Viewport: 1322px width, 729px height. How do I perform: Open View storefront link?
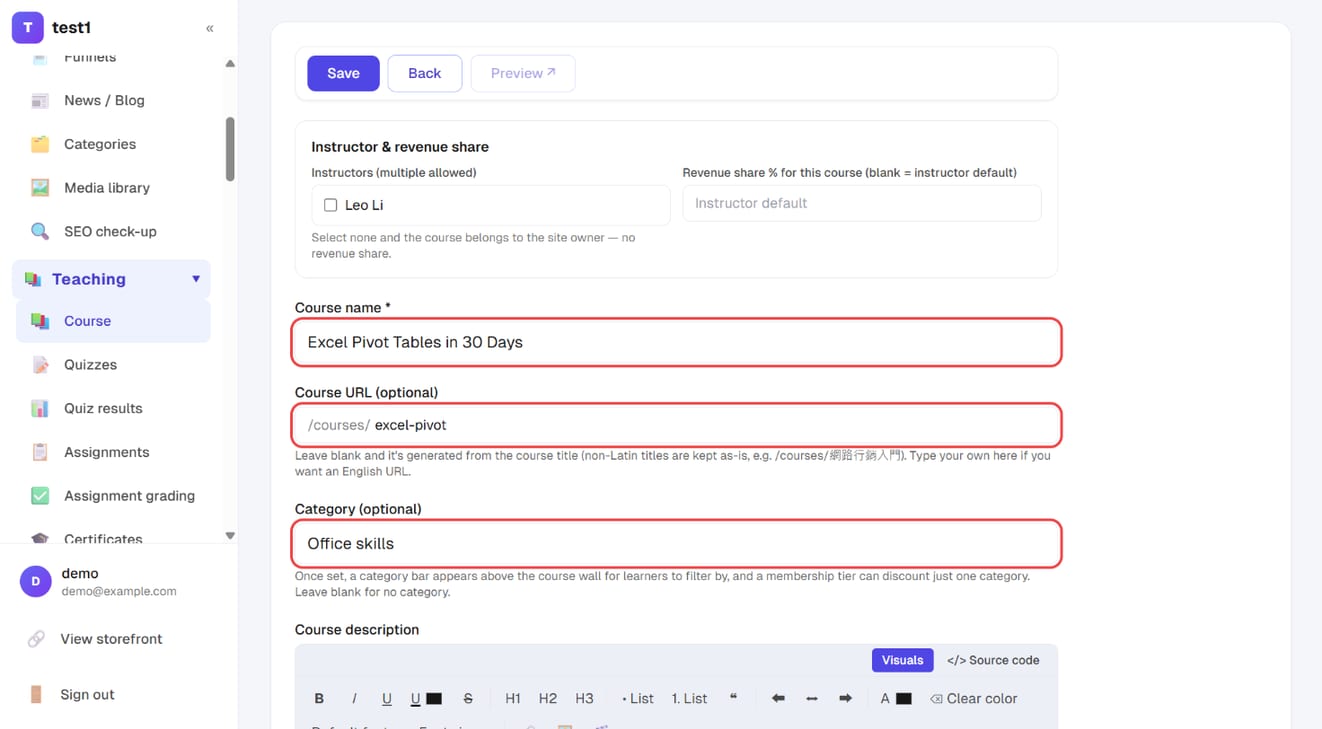click(111, 639)
